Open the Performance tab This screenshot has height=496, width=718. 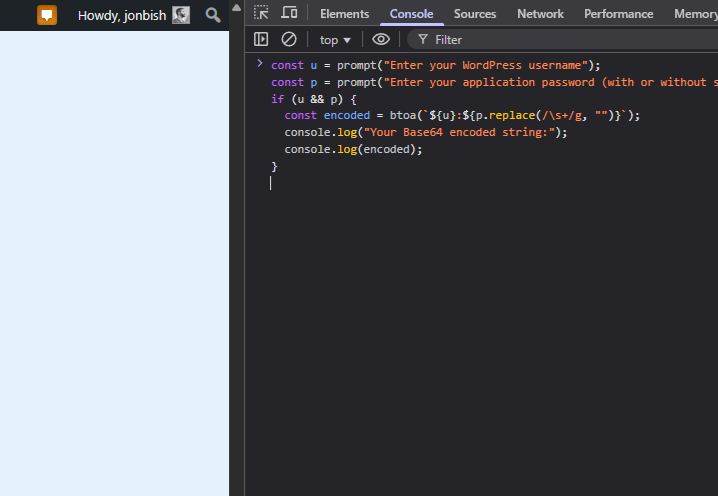(619, 14)
